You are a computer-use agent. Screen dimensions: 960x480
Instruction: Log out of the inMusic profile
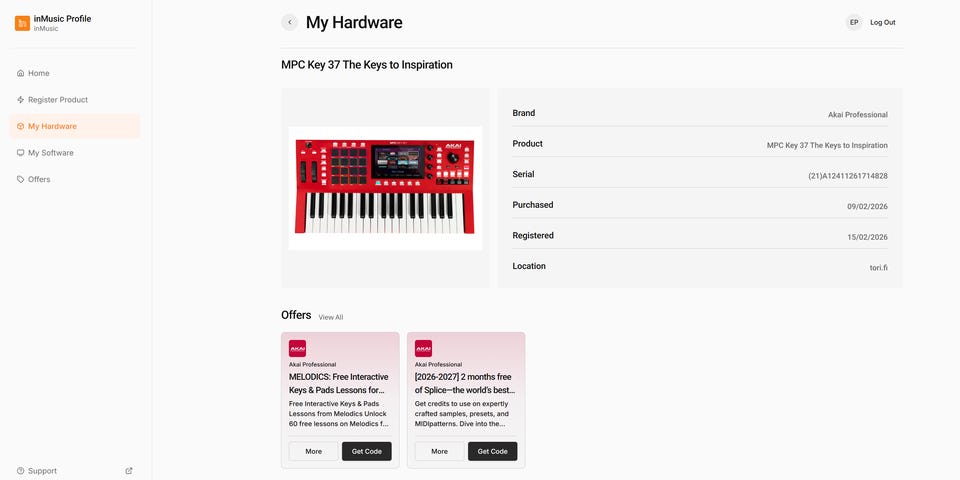pyautogui.click(x=883, y=23)
